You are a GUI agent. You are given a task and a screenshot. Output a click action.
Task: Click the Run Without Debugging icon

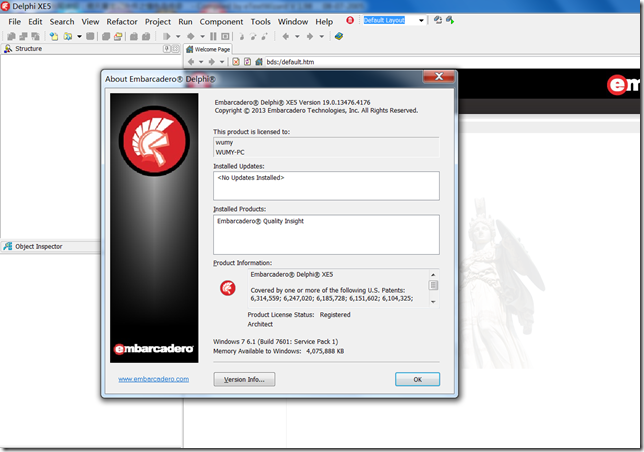pos(191,37)
